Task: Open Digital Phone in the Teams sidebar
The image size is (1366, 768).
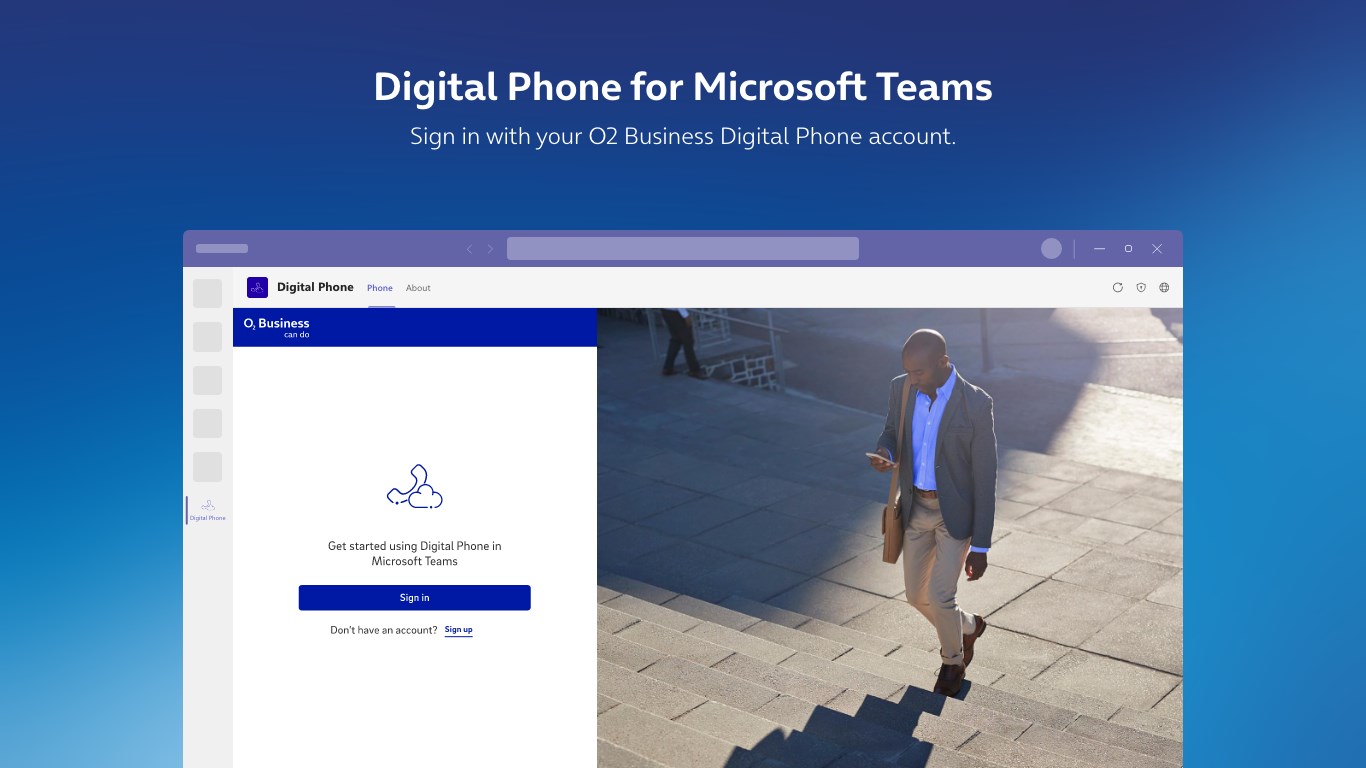Action: tap(208, 510)
